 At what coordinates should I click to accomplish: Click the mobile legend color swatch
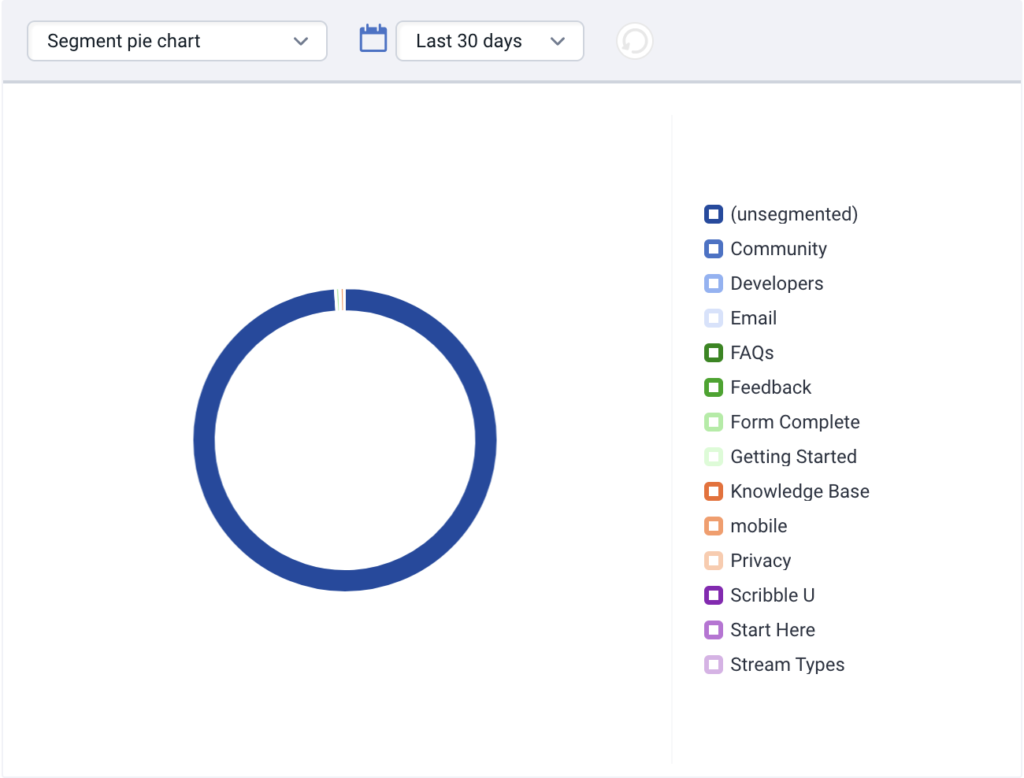tap(713, 526)
